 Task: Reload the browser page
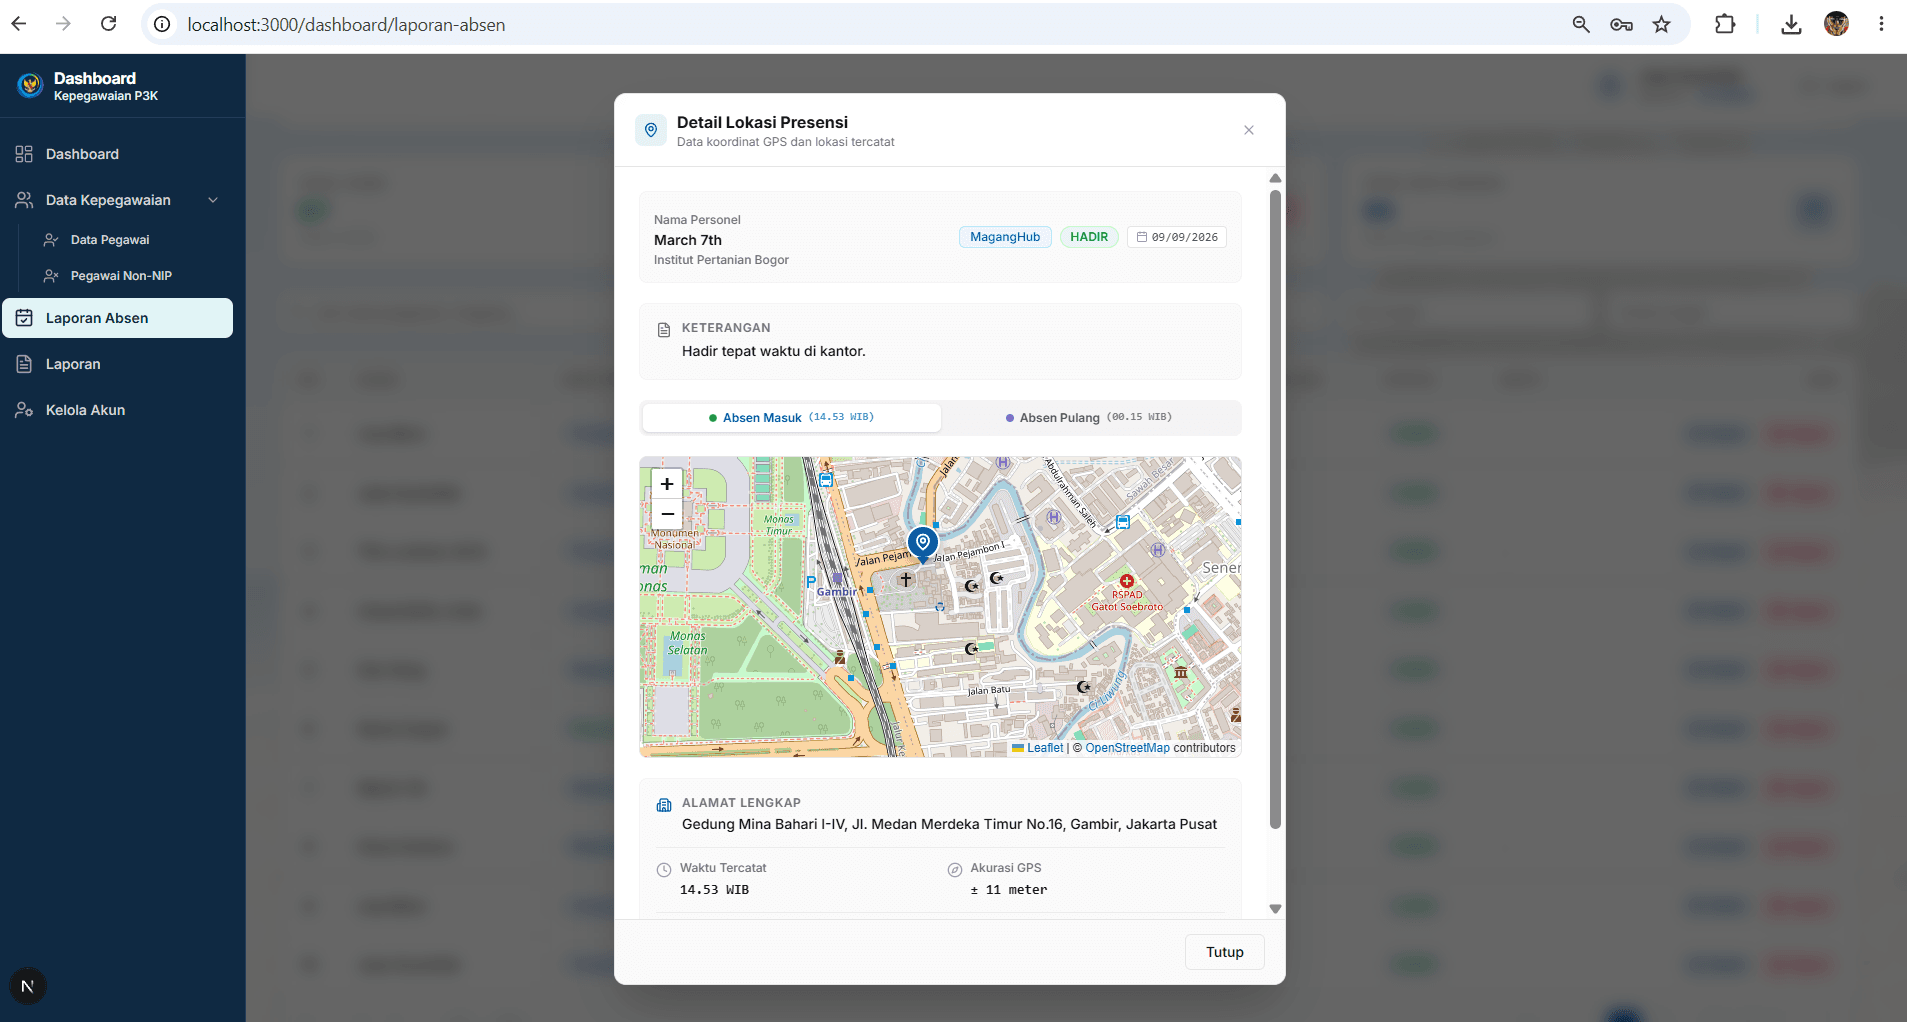point(109,24)
